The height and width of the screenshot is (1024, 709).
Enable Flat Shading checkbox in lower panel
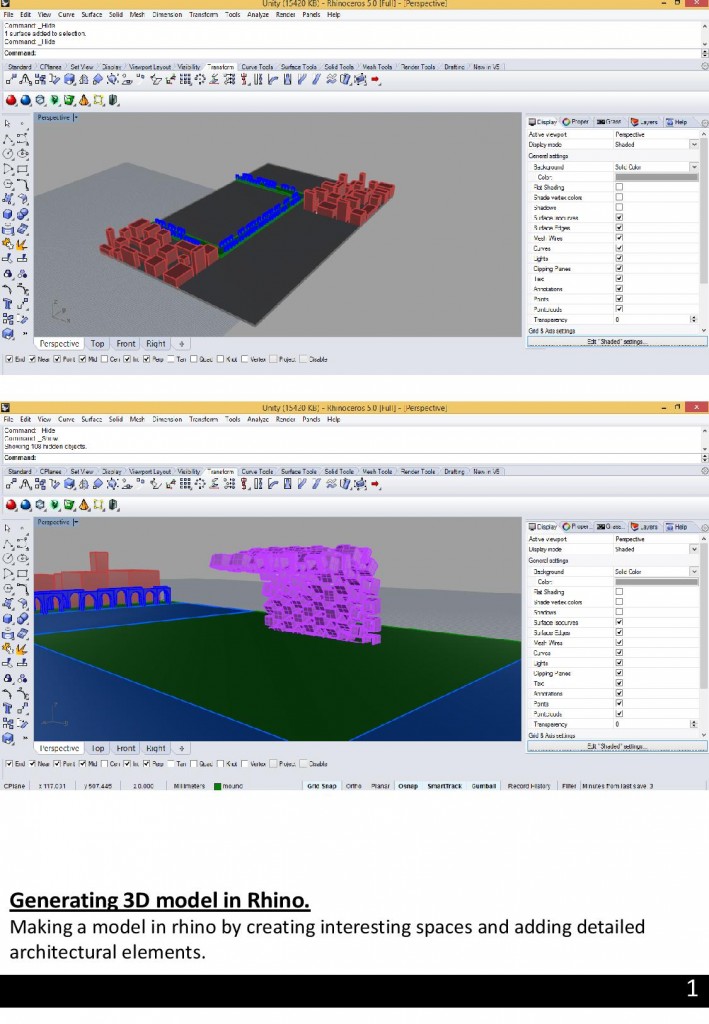pyautogui.click(x=619, y=592)
